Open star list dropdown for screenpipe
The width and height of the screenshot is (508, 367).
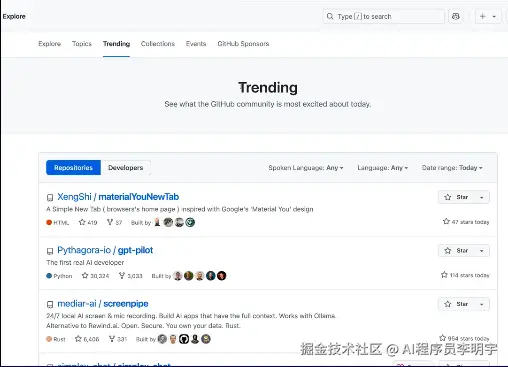coord(482,304)
